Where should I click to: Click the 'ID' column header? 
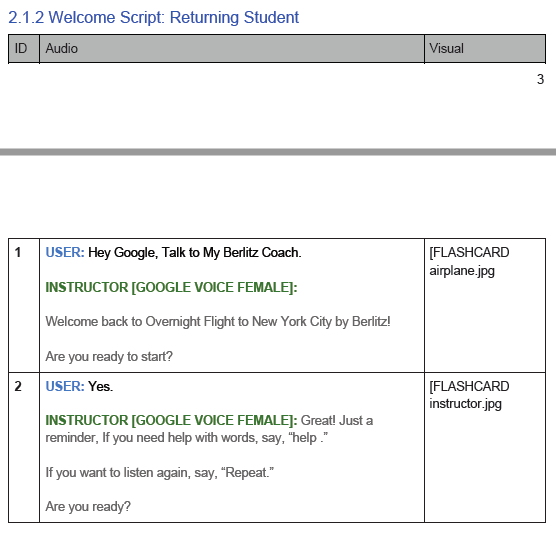coord(24,49)
